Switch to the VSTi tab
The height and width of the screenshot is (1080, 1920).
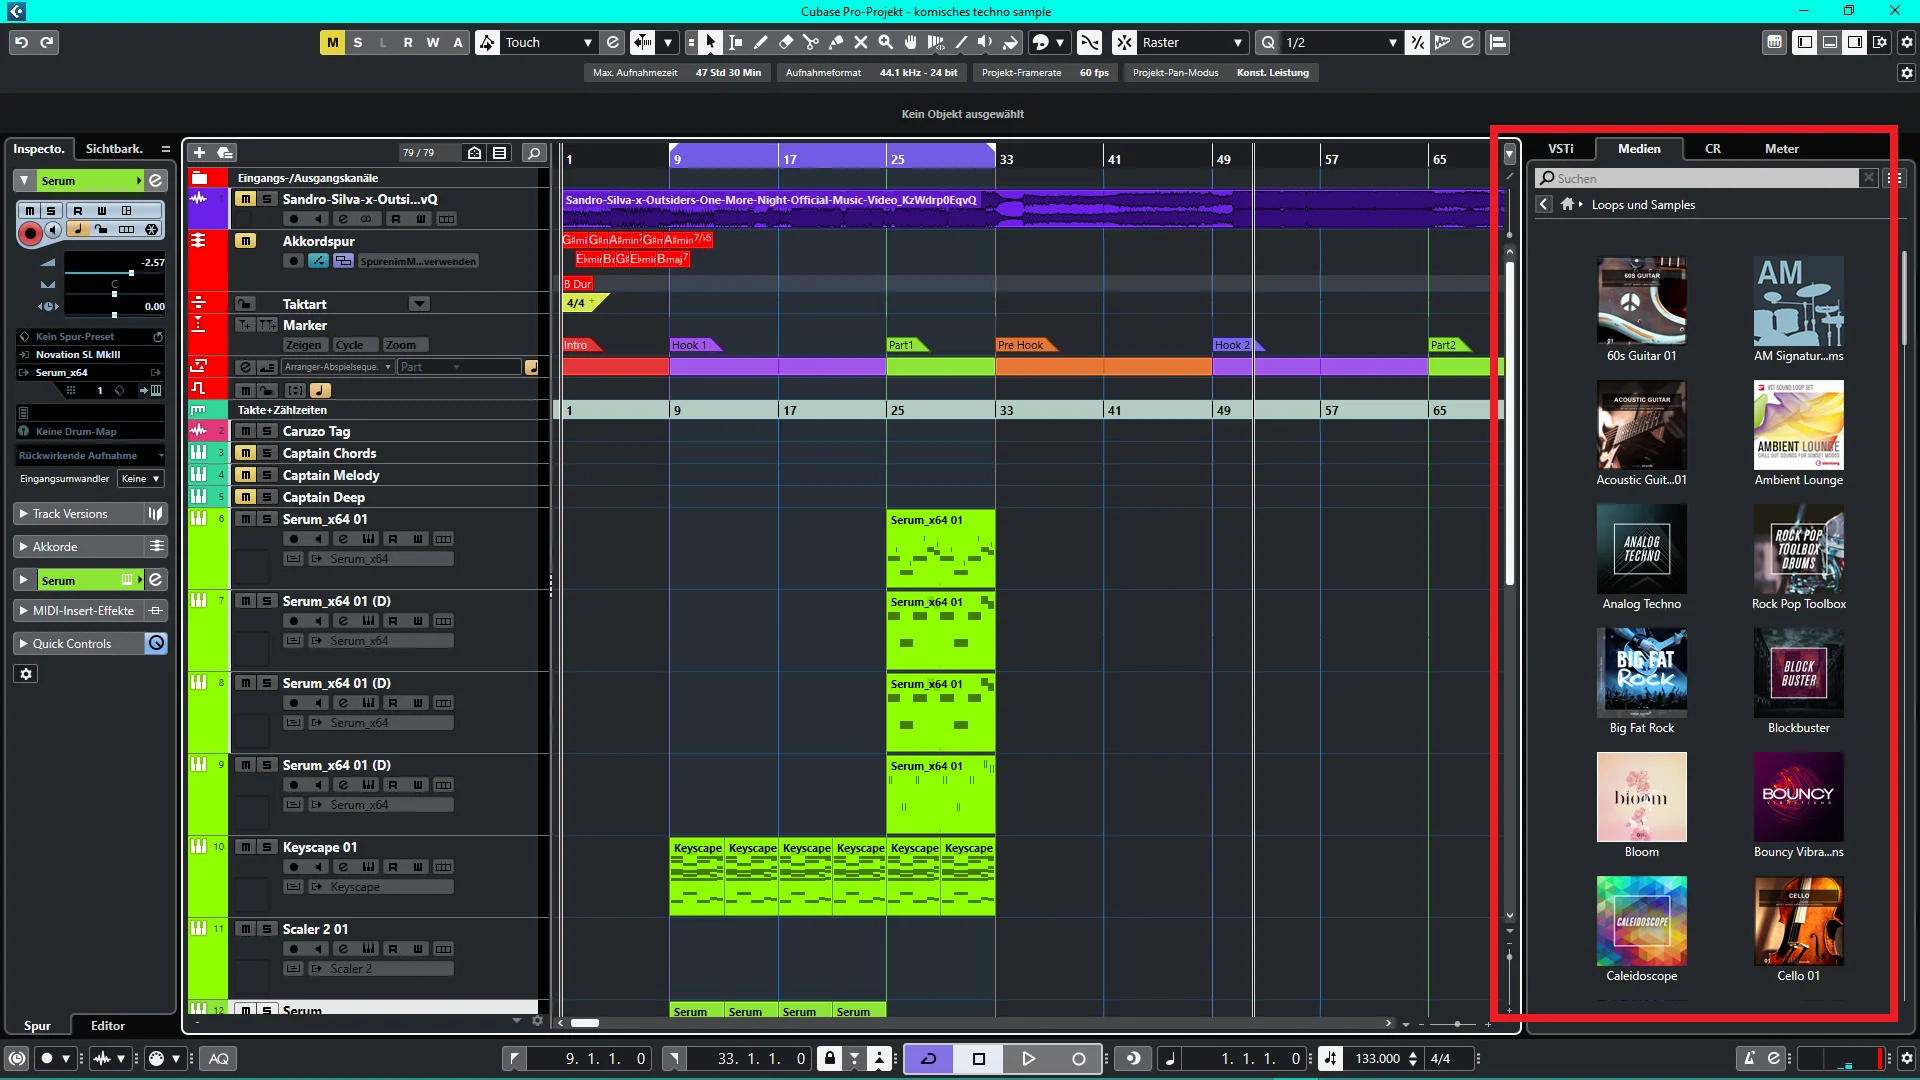click(x=1561, y=148)
